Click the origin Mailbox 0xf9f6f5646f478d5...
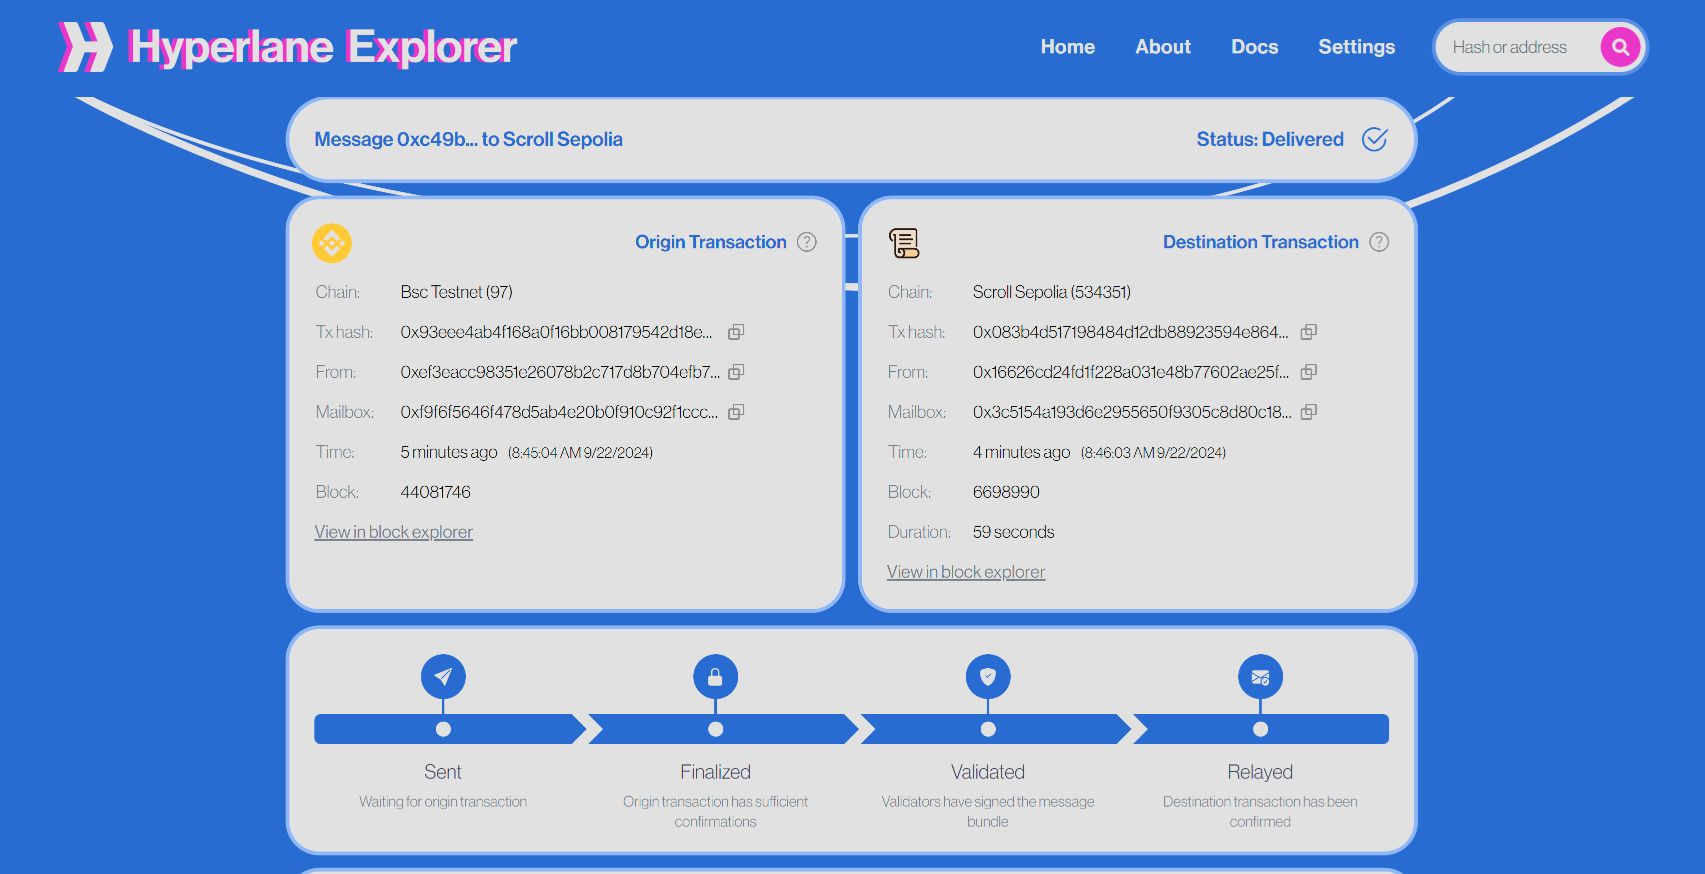Image resolution: width=1705 pixels, height=874 pixels. click(x=559, y=412)
